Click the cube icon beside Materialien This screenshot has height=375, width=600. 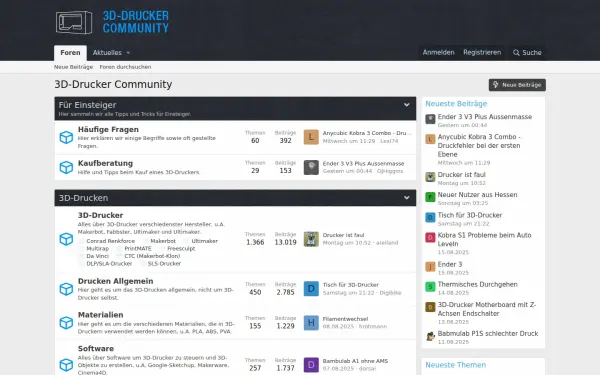pyautogui.click(x=66, y=323)
